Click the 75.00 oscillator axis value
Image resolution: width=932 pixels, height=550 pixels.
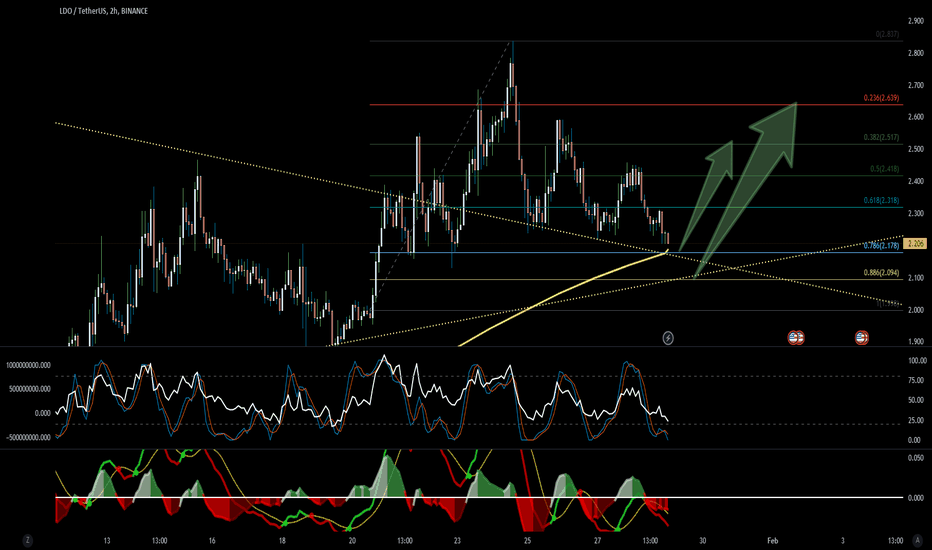(918, 381)
